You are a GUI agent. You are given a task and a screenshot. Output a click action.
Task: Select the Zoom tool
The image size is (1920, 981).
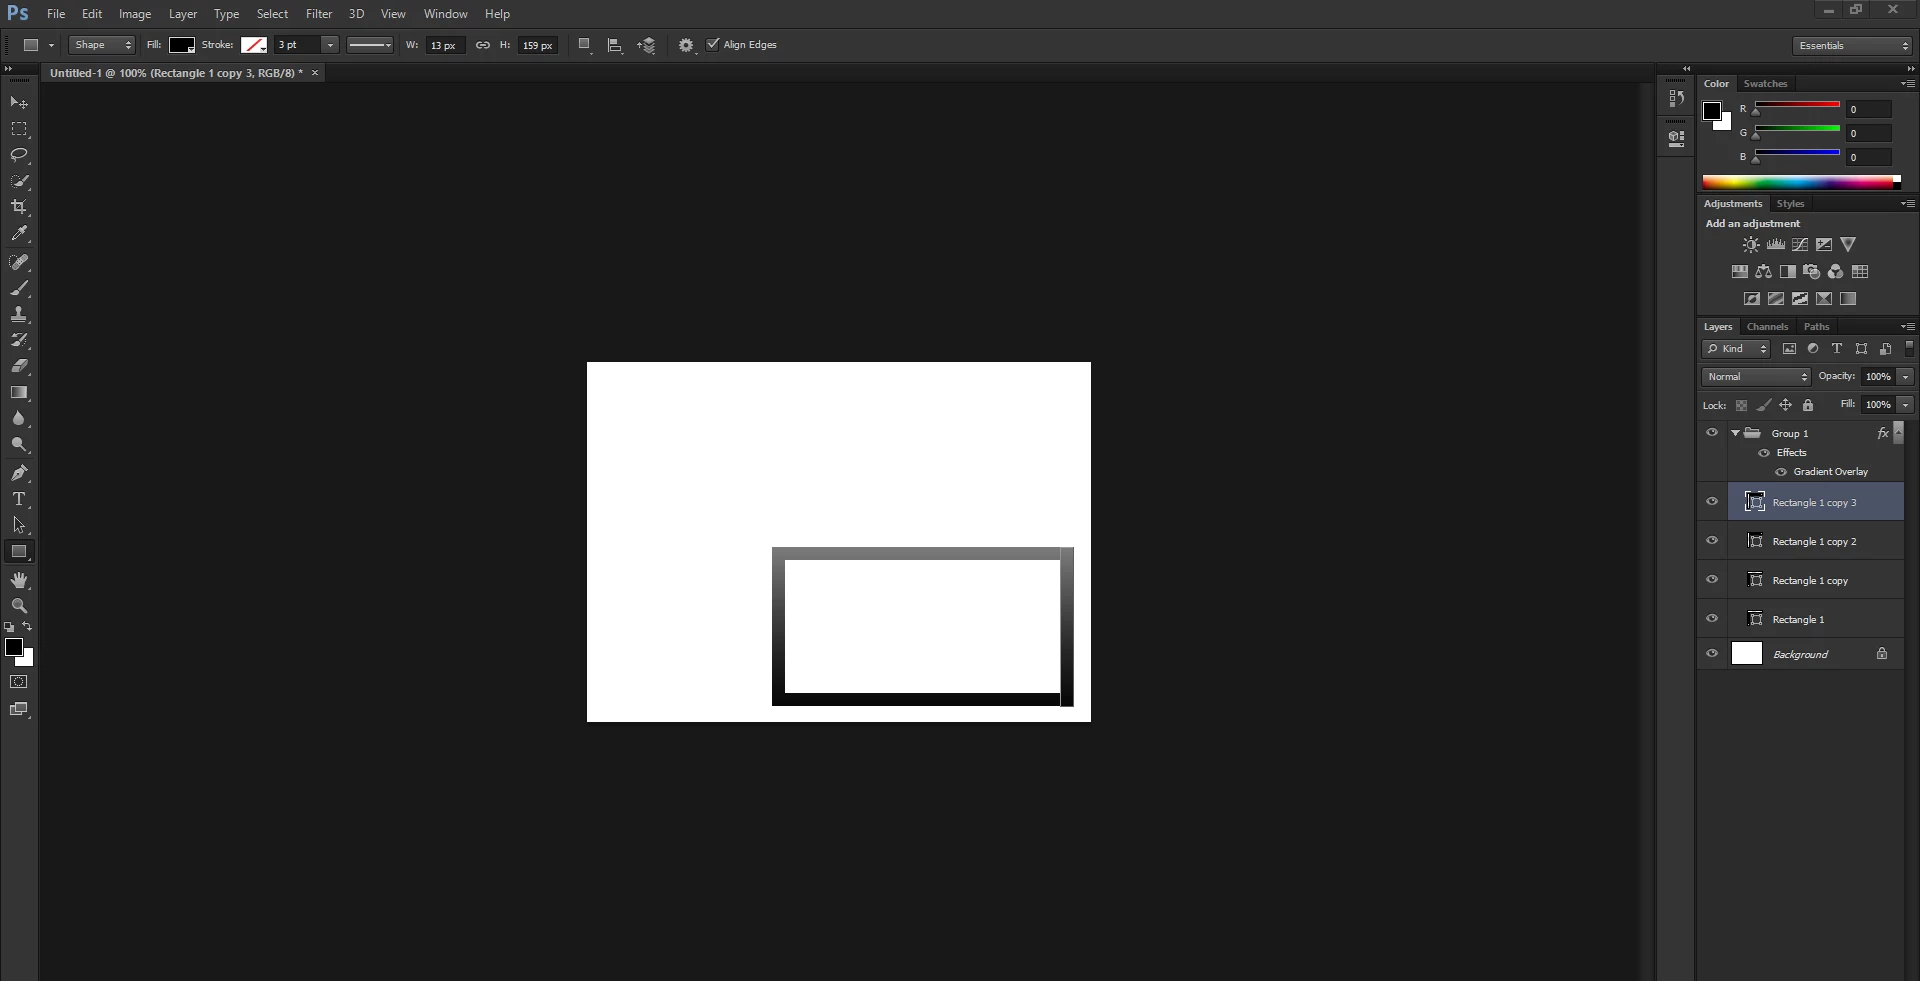click(x=19, y=606)
